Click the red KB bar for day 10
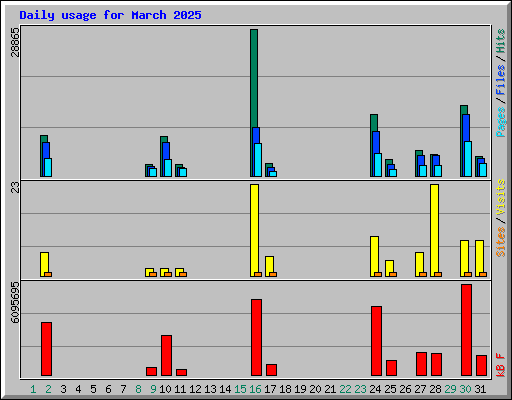The image size is (512, 400). point(166,356)
